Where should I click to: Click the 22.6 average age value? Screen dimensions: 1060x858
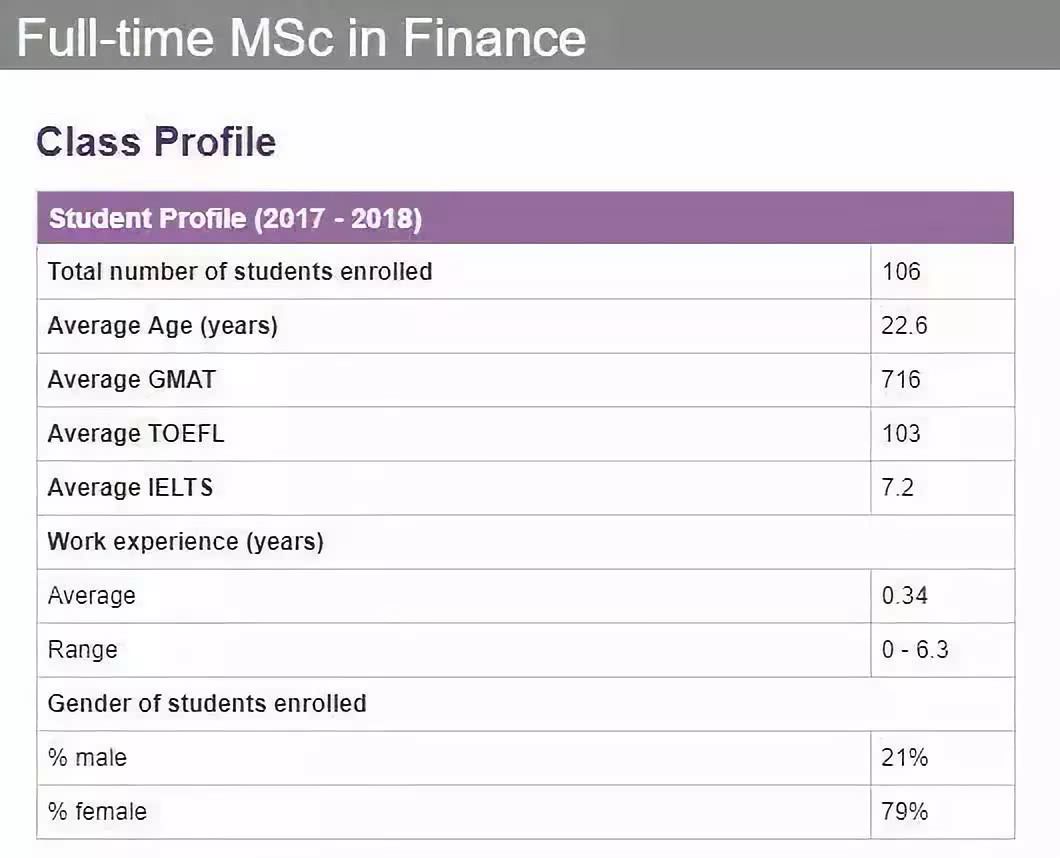pyautogui.click(x=904, y=326)
